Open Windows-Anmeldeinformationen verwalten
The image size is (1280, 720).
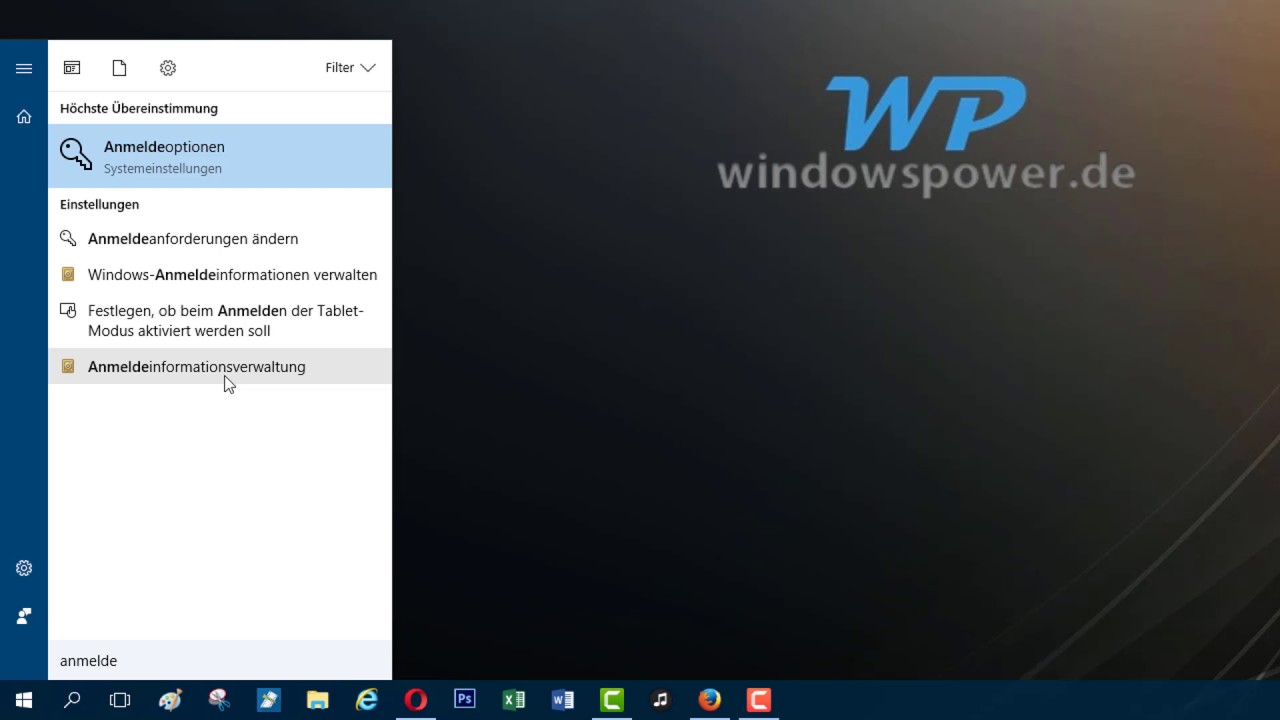[220, 274]
